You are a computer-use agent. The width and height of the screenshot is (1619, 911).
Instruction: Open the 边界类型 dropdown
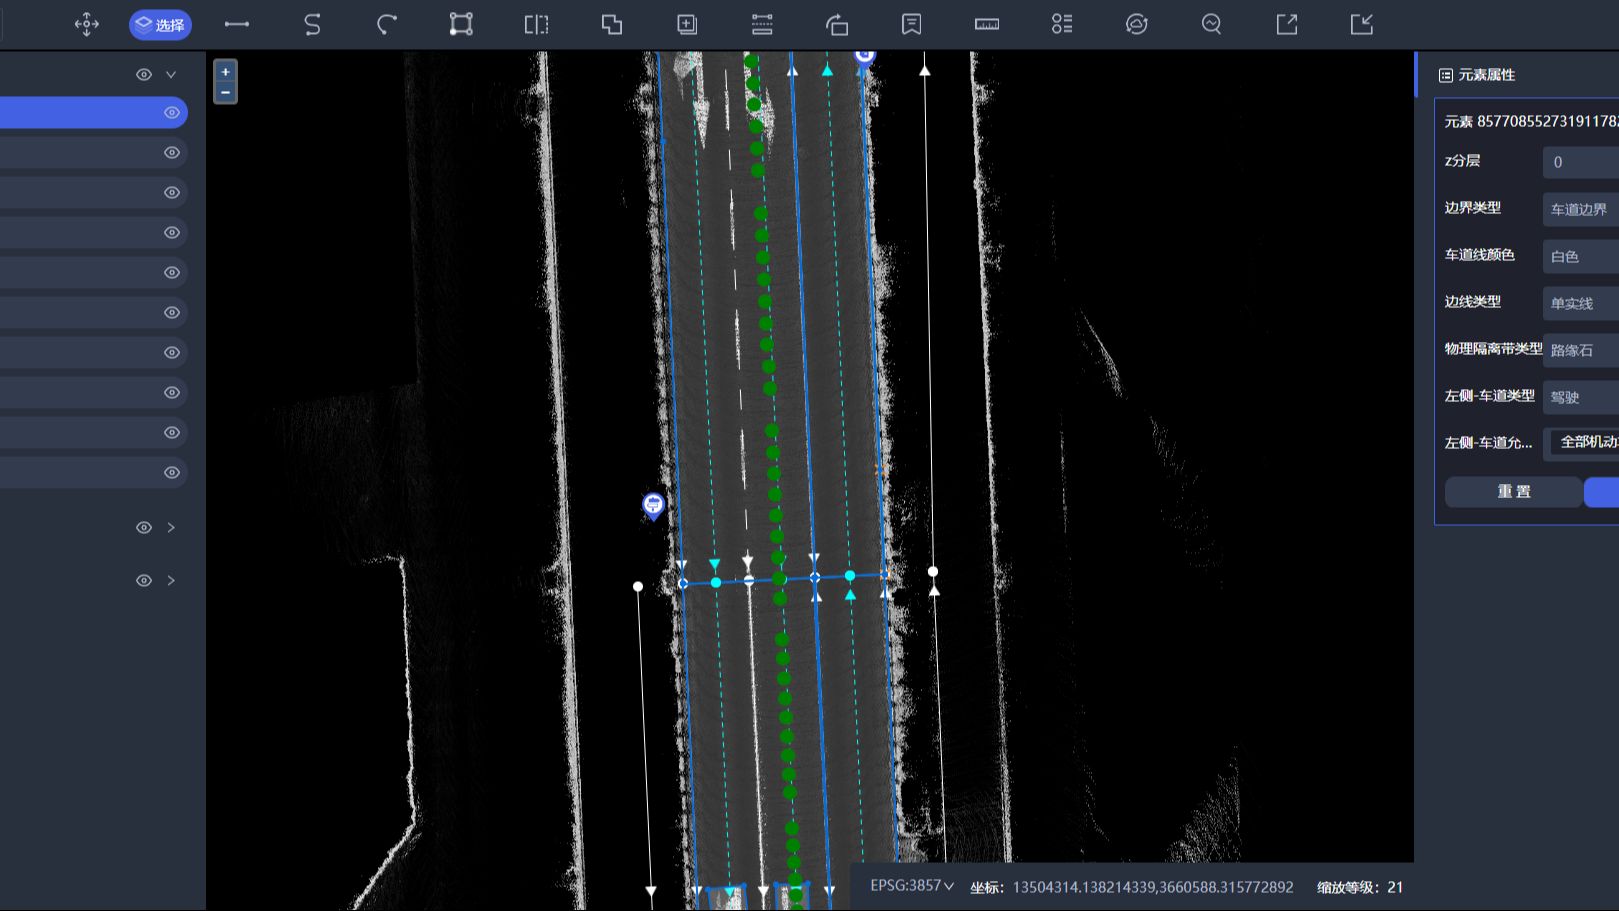[1581, 209]
